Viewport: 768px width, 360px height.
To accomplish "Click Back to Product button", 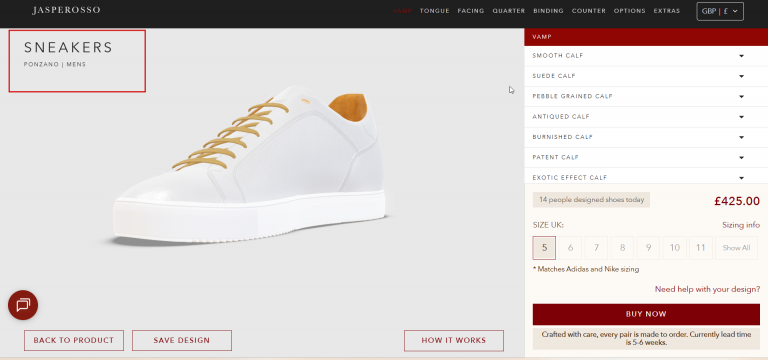I will pos(74,340).
